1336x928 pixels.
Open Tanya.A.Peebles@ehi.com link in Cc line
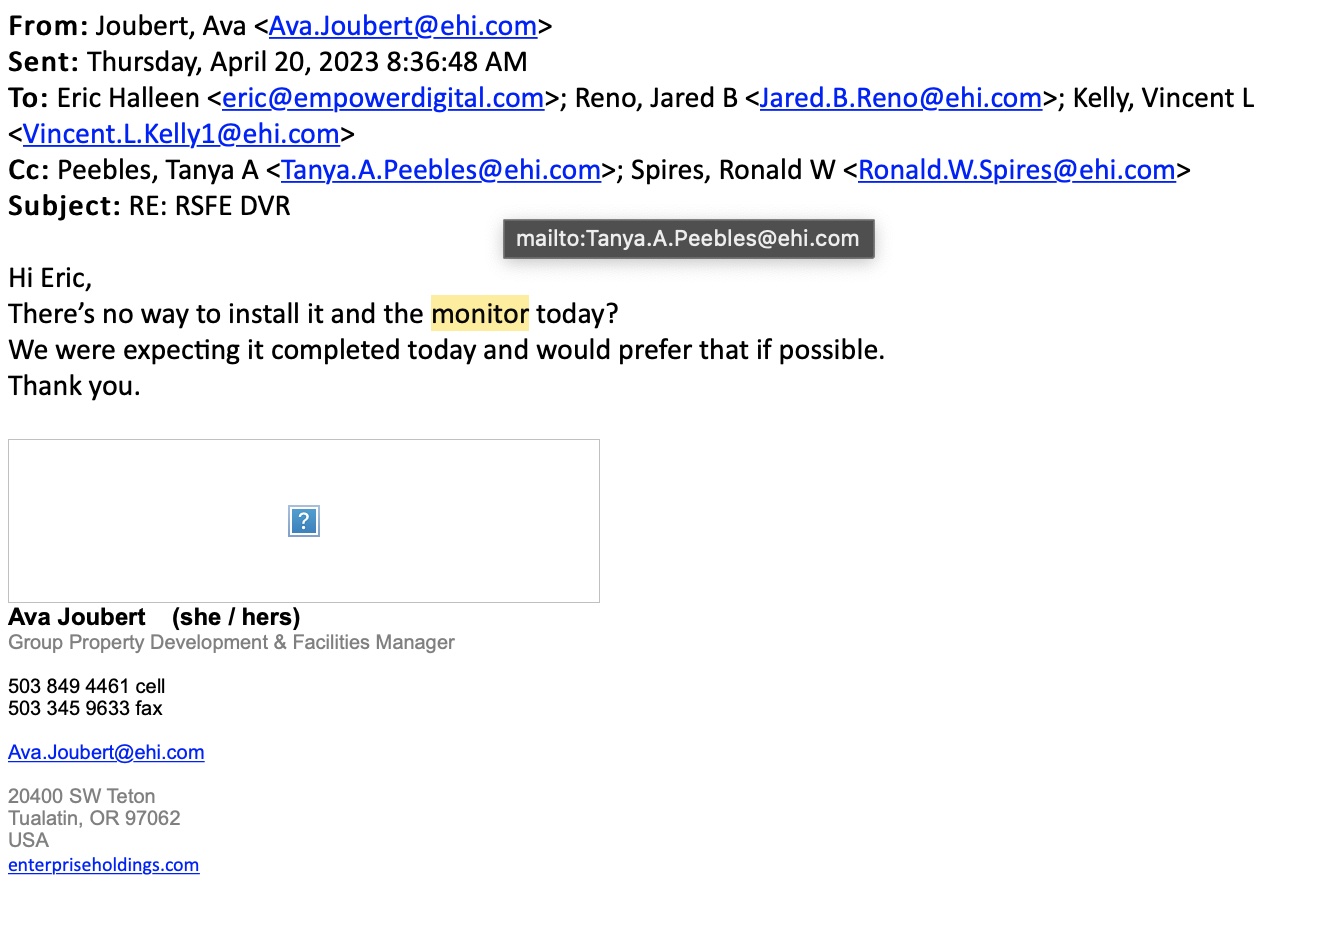click(x=441, y=170)
